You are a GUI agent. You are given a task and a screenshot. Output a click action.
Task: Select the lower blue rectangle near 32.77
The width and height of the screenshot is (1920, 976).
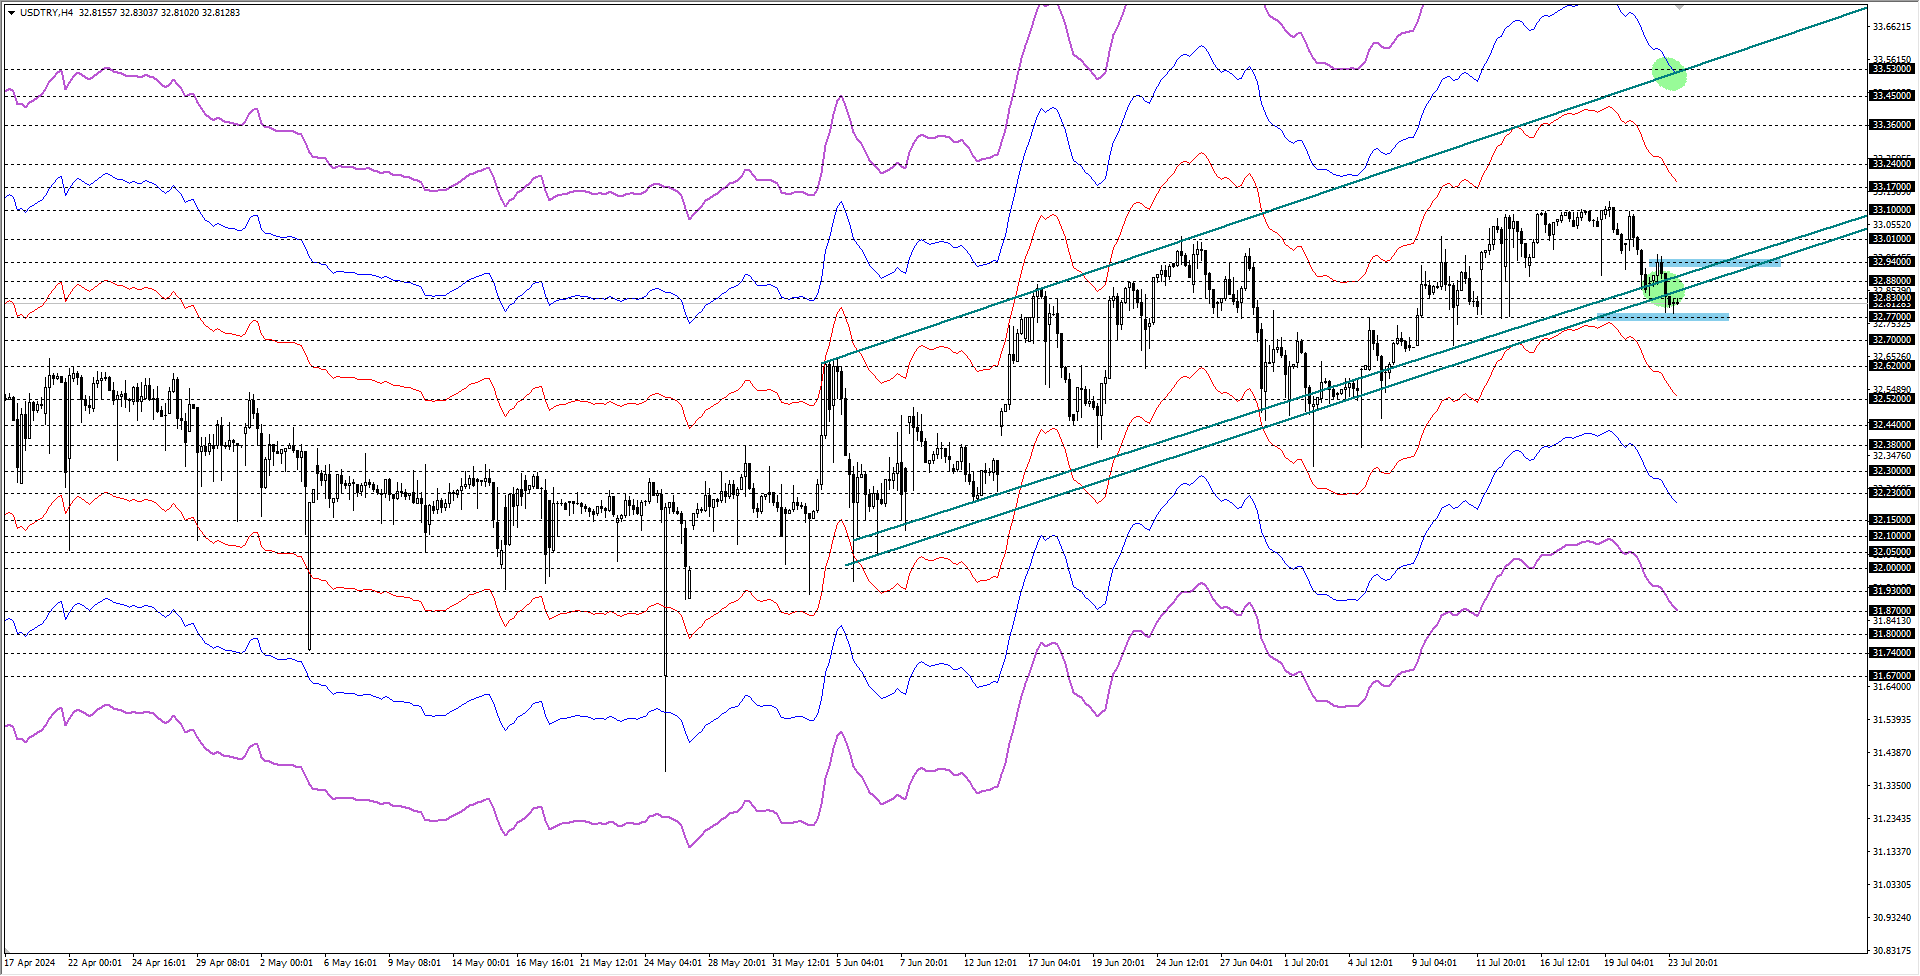click(1663, 317)
